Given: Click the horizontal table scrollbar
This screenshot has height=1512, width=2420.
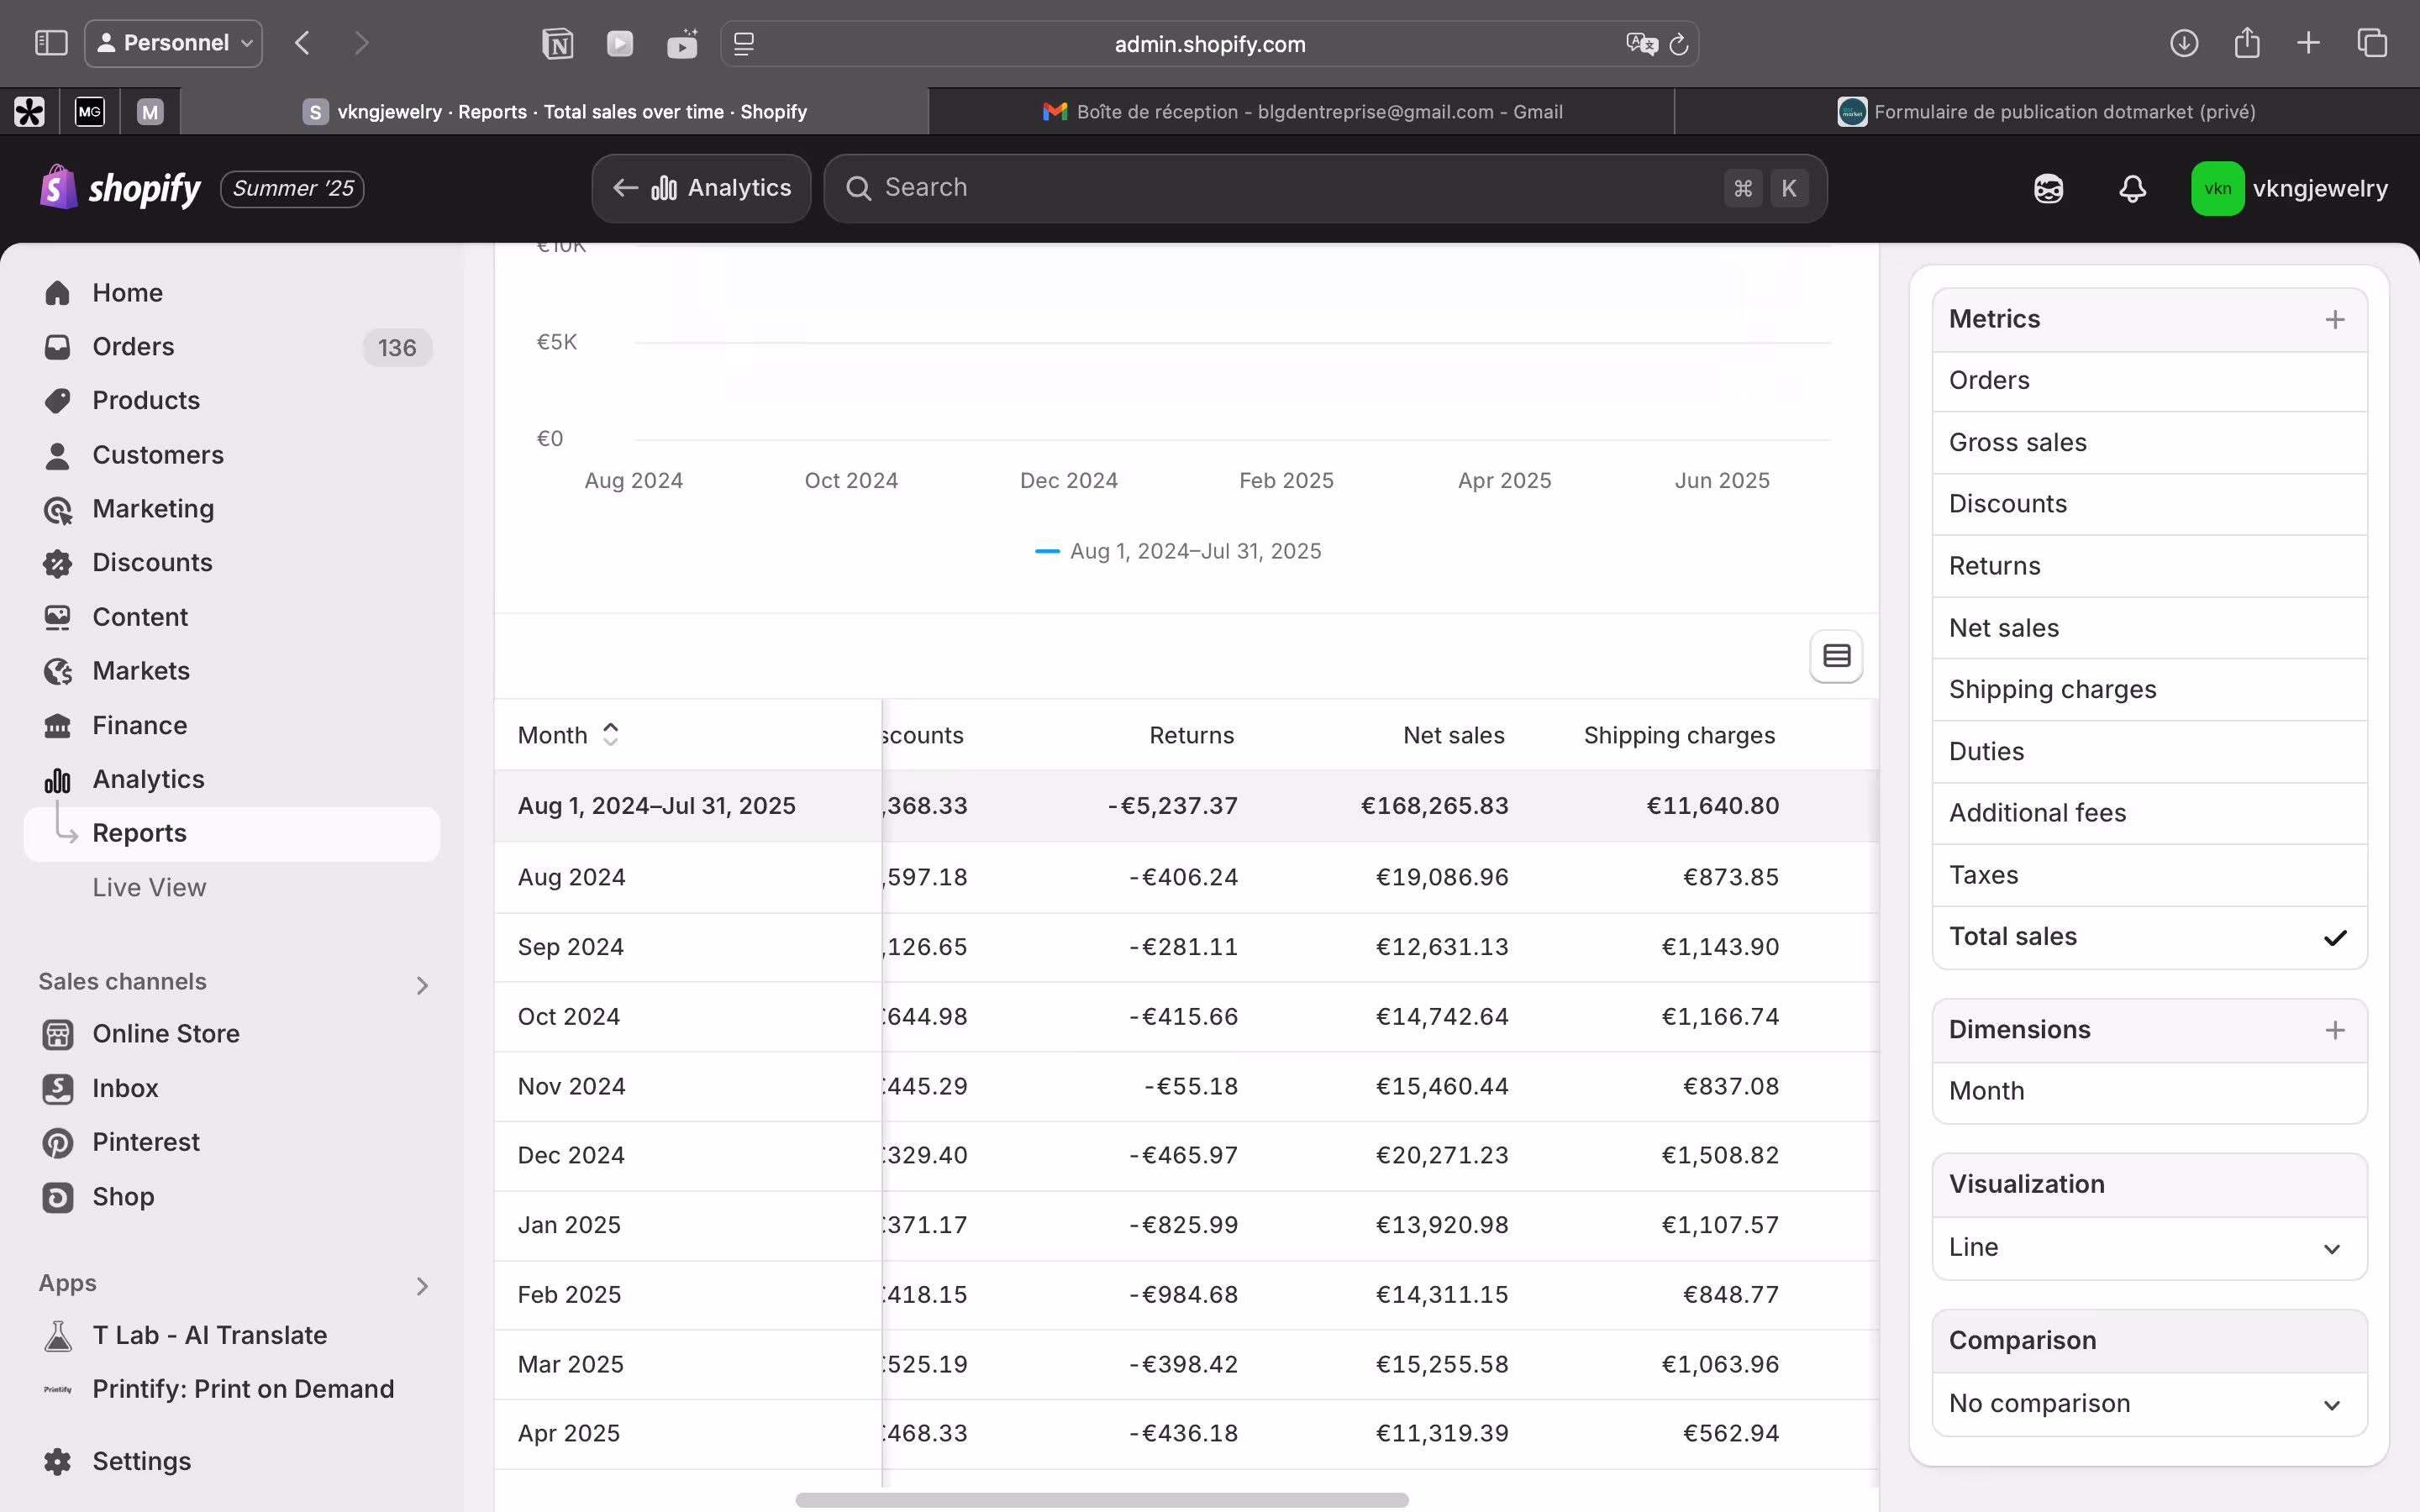Looking at the screenshot, I should (1101, 1500).
